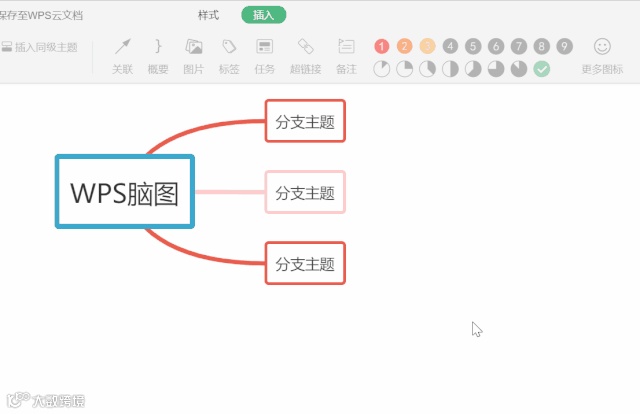Add a 标签 tag
This screenshot has height=414, width=640.
pos(229,56)
